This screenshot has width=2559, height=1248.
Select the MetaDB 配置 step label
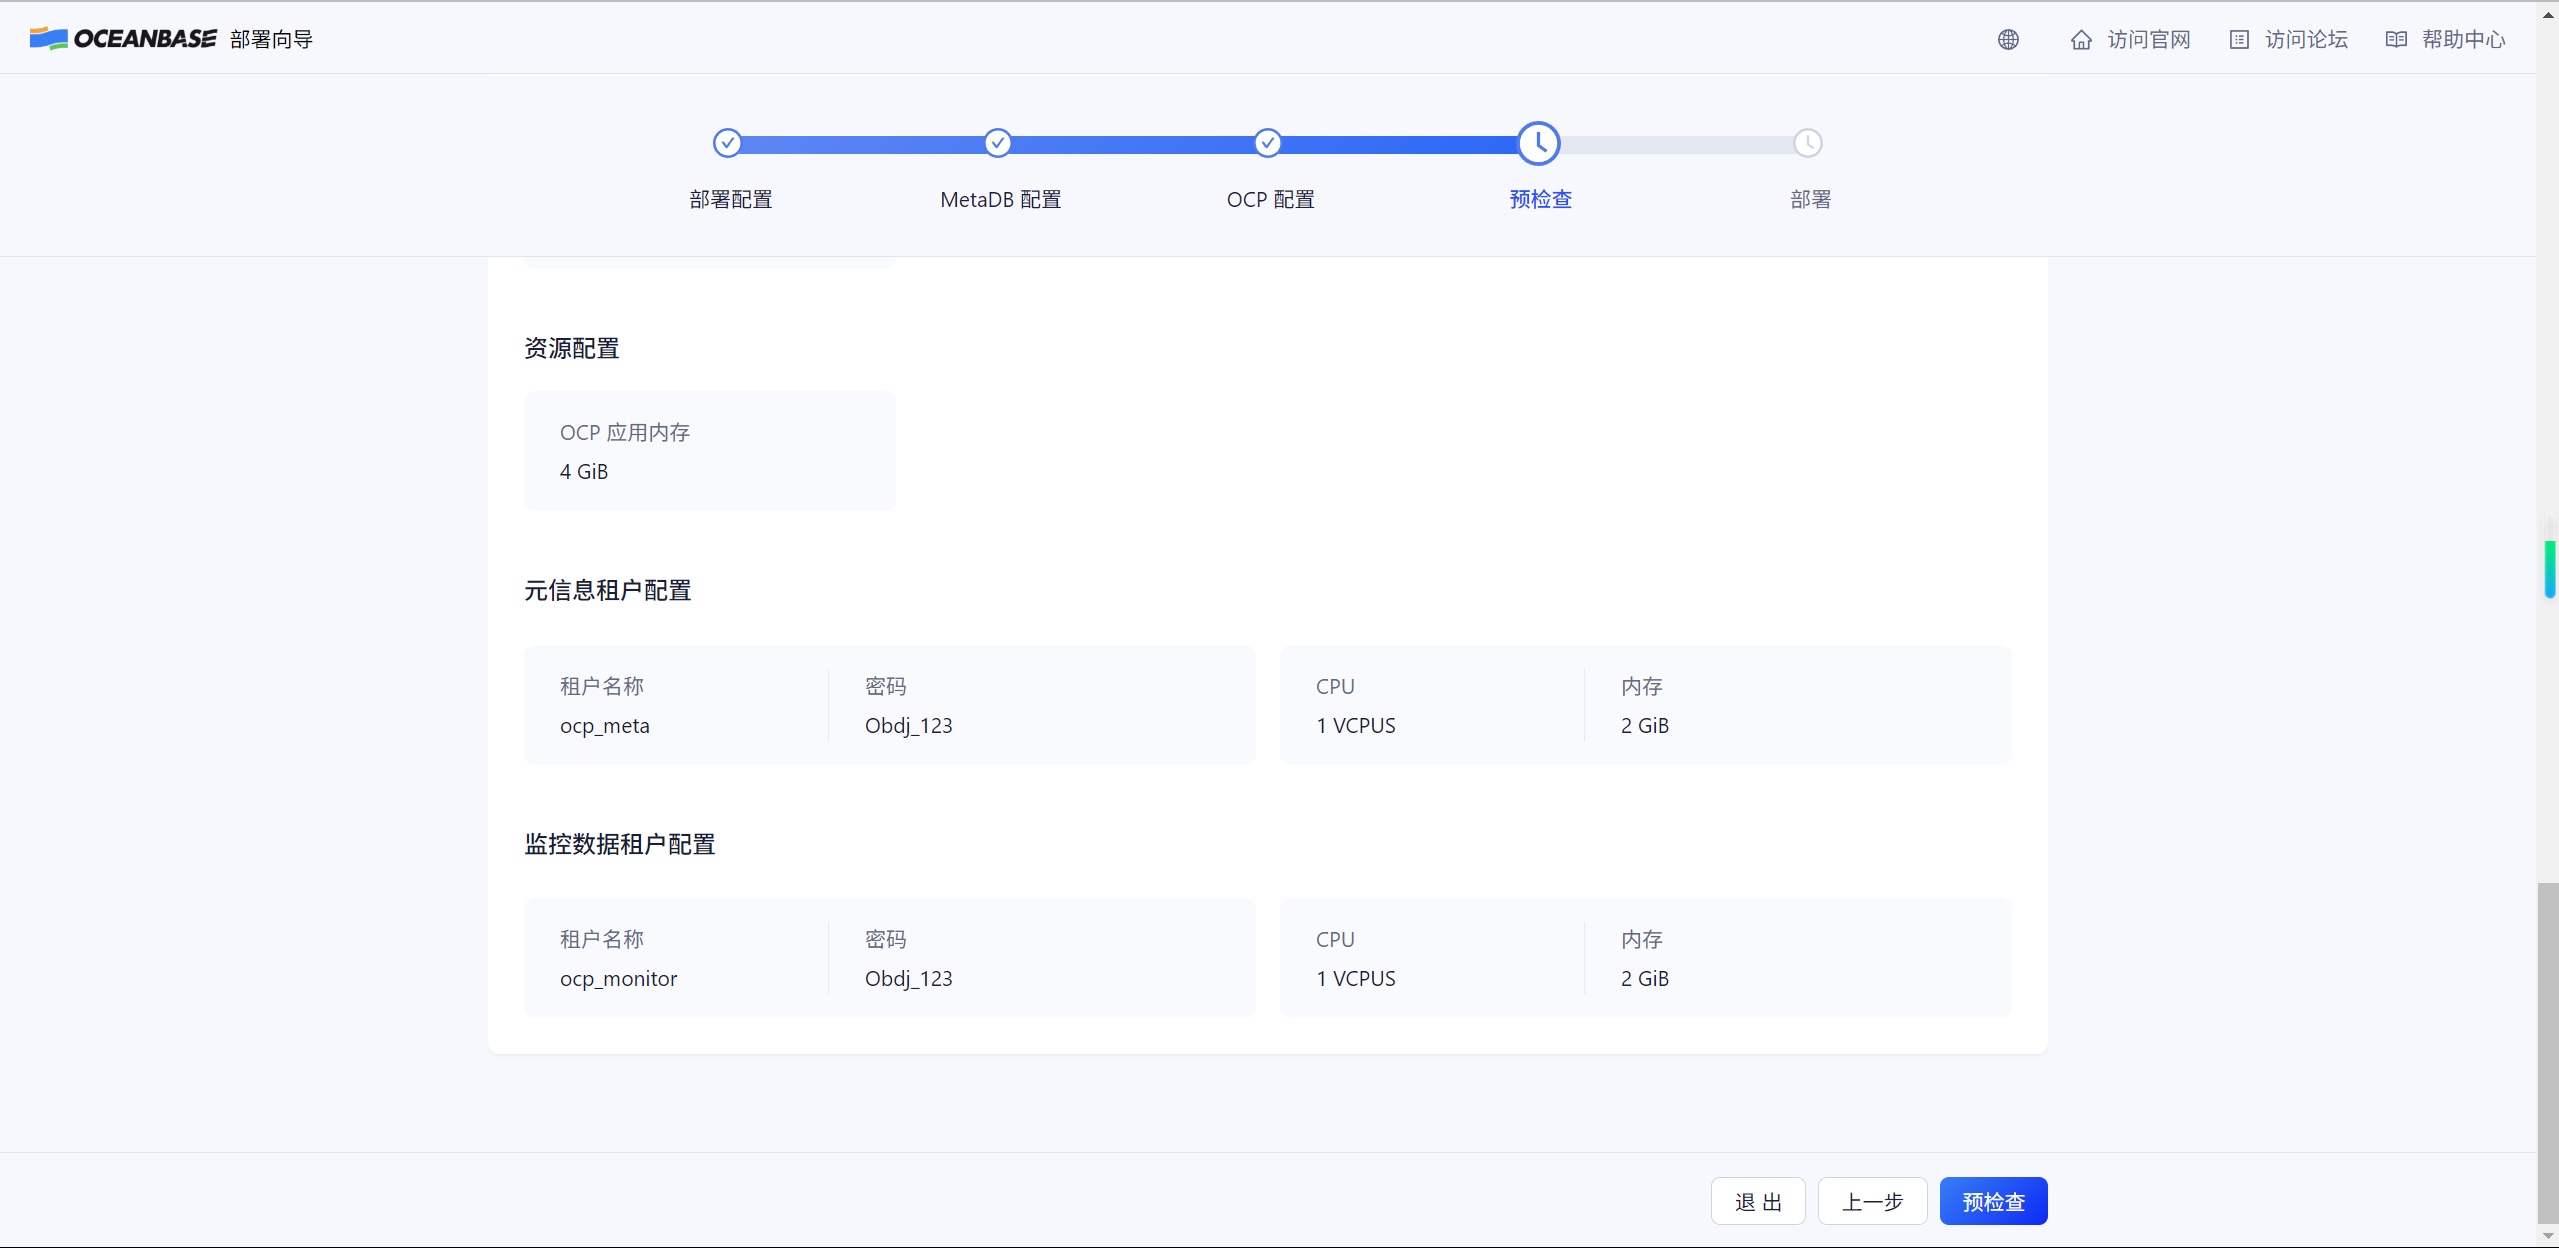click(1001, 199)
